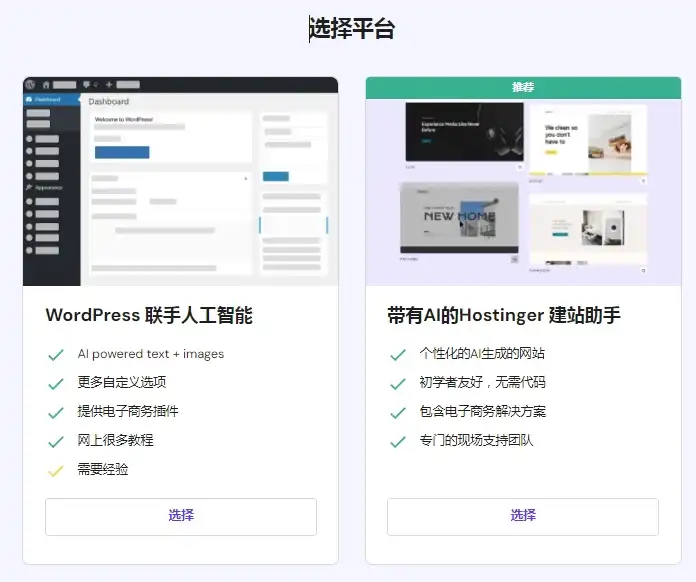Click the 选择 button under WordPress 联手人工智能
This screenshot has height=582, width=696.
click(181, 517)
